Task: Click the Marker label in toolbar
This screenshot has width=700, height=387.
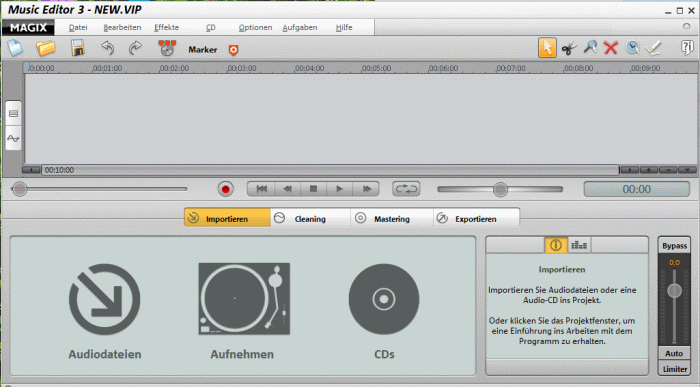Action: [203, 50]
